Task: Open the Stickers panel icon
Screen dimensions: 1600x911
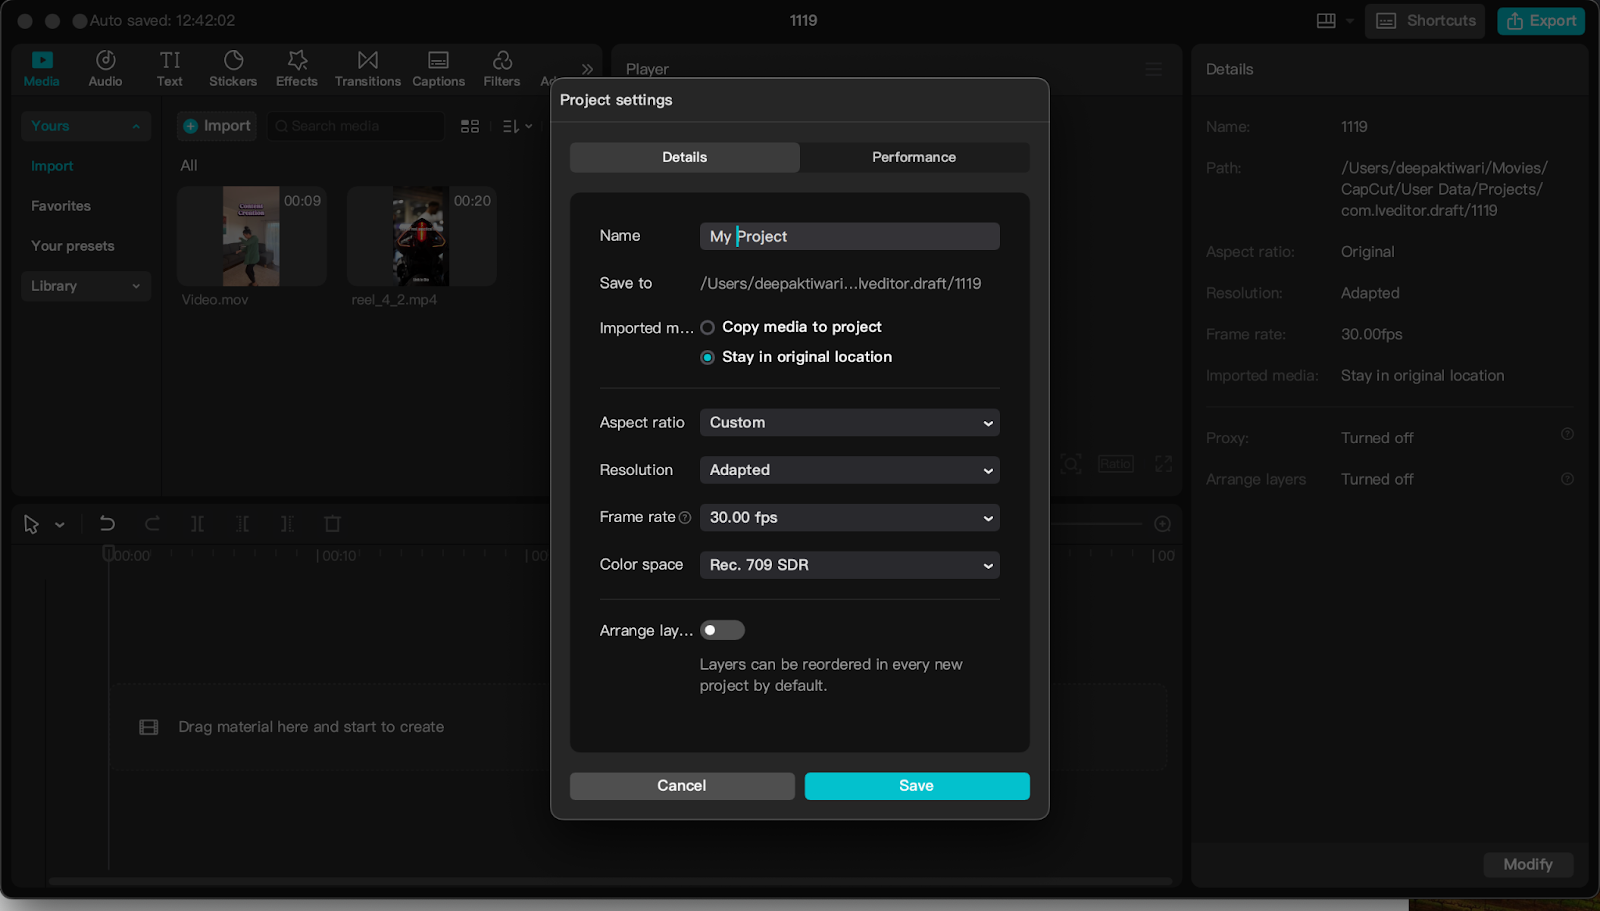Action: pyautogui.click(x=233, y=62)
